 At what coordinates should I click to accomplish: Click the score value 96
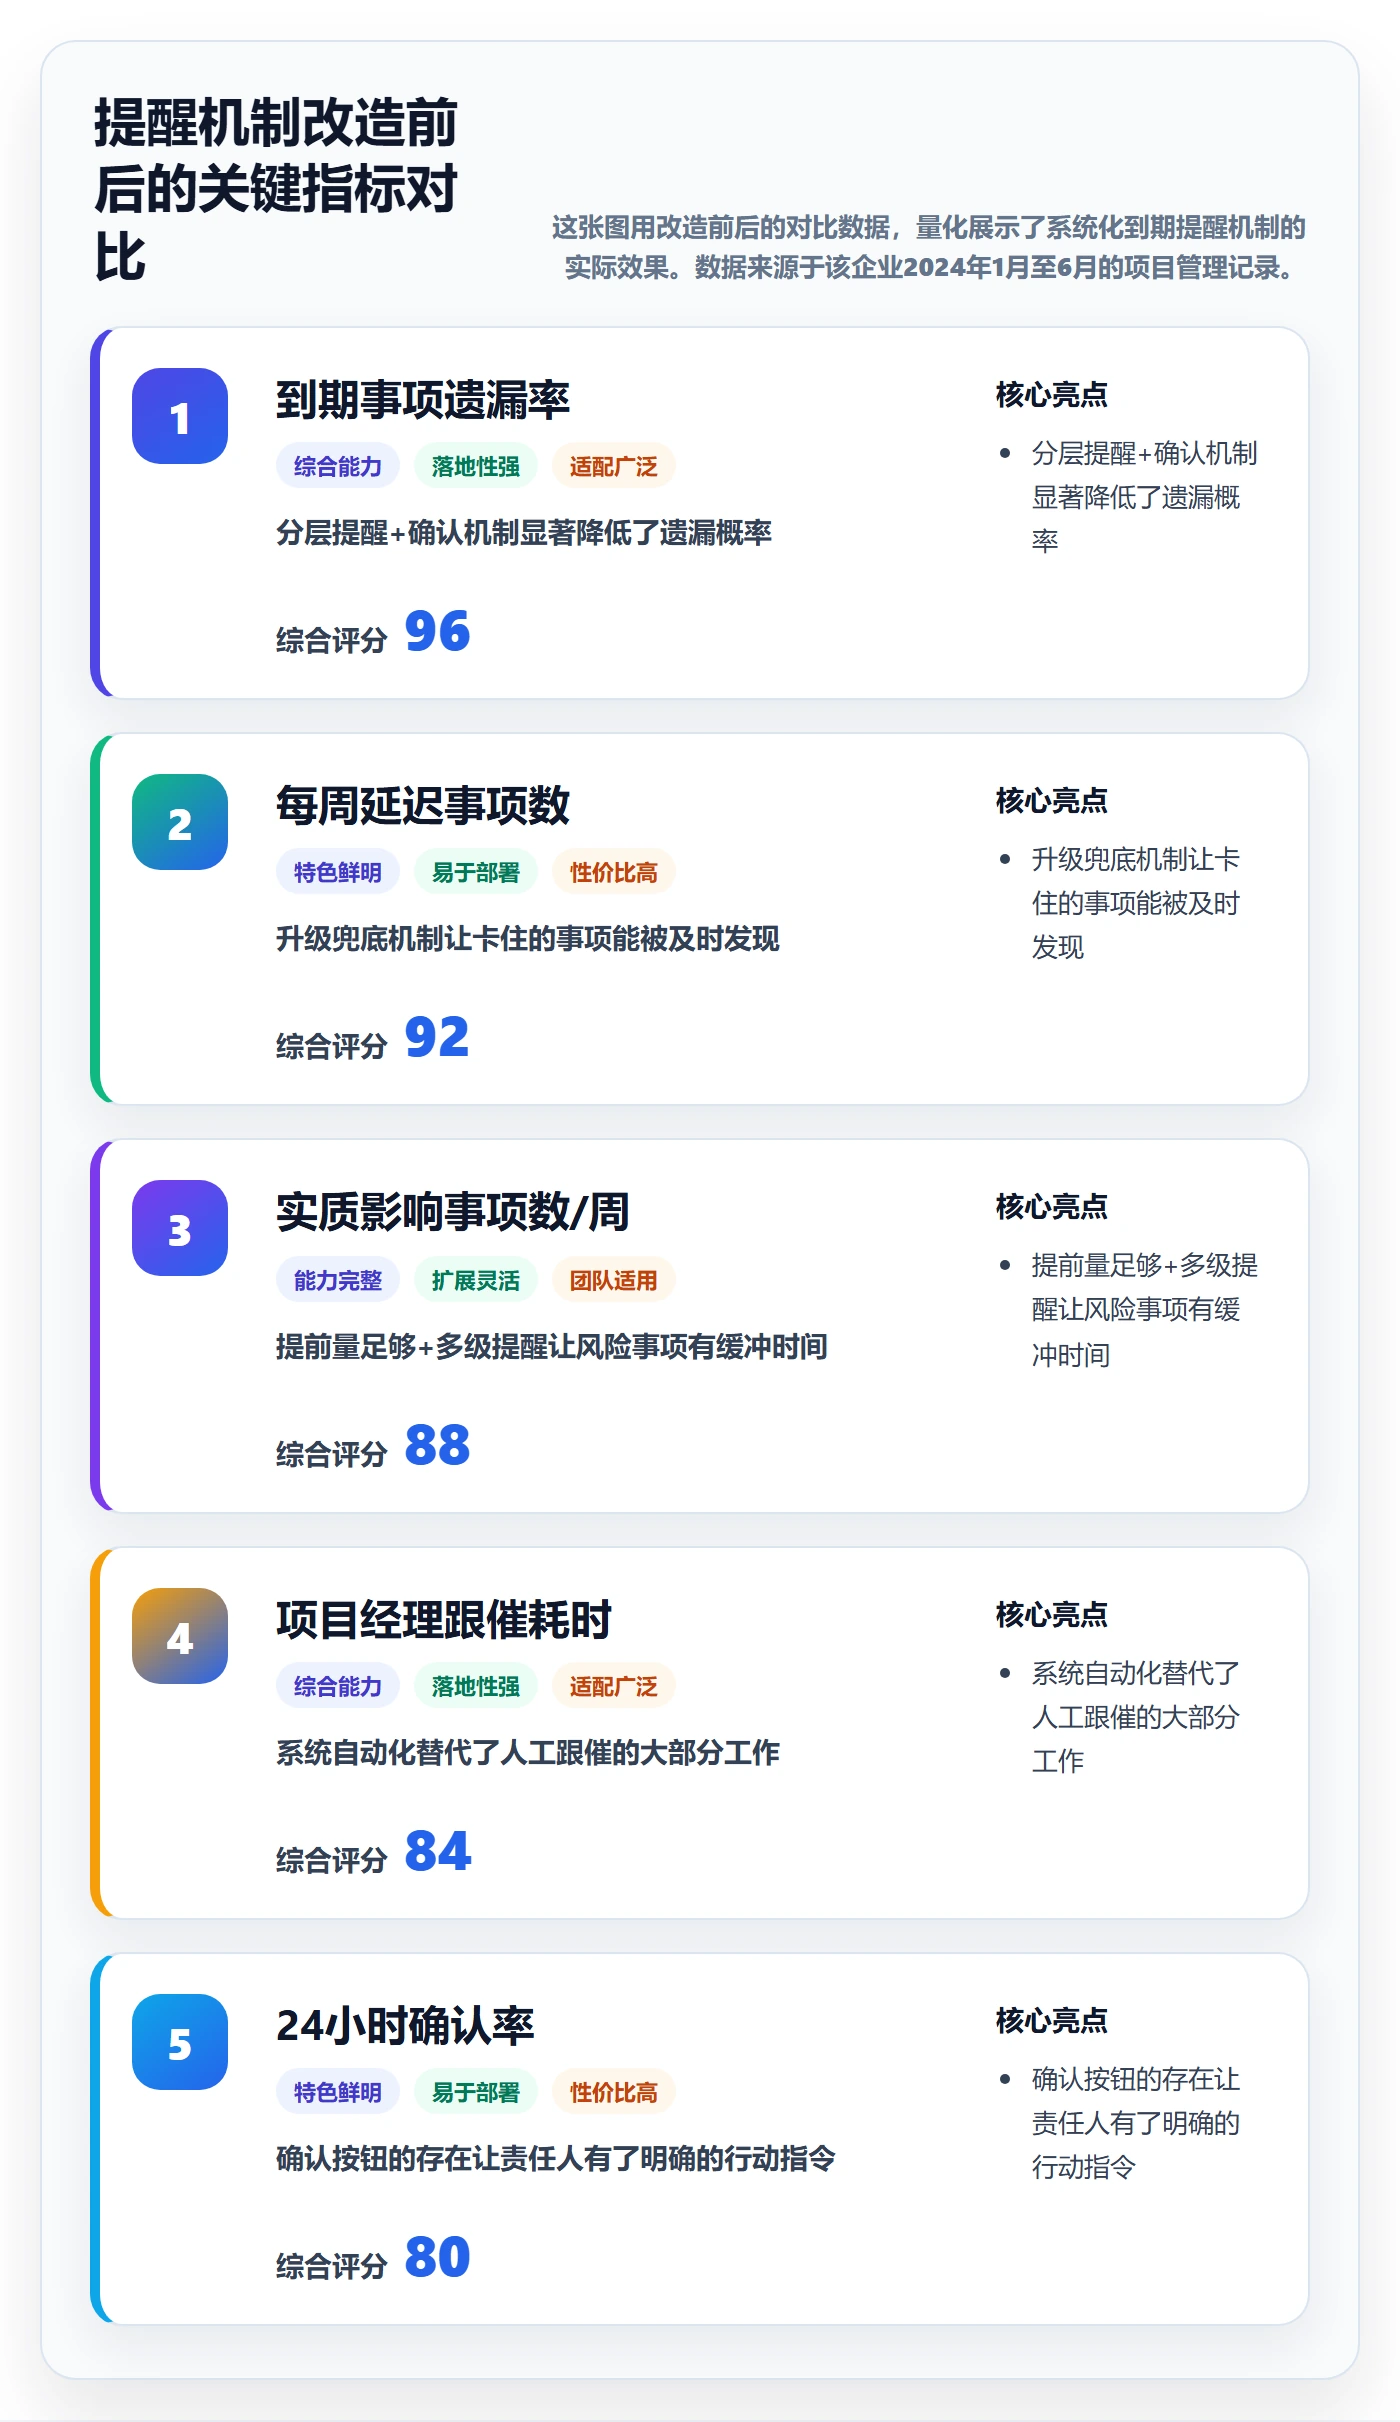pyautogui.click(x=437, y=632)
